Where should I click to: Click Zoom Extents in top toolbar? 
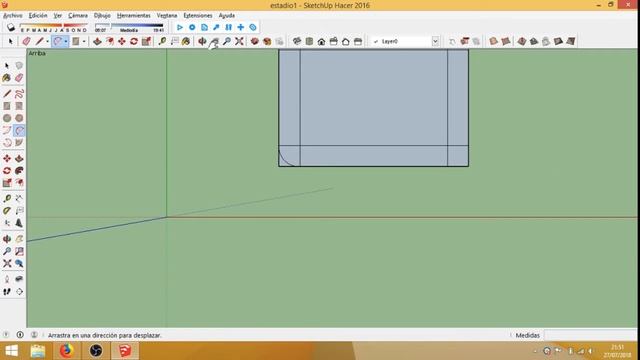click(x=239, y=41)
